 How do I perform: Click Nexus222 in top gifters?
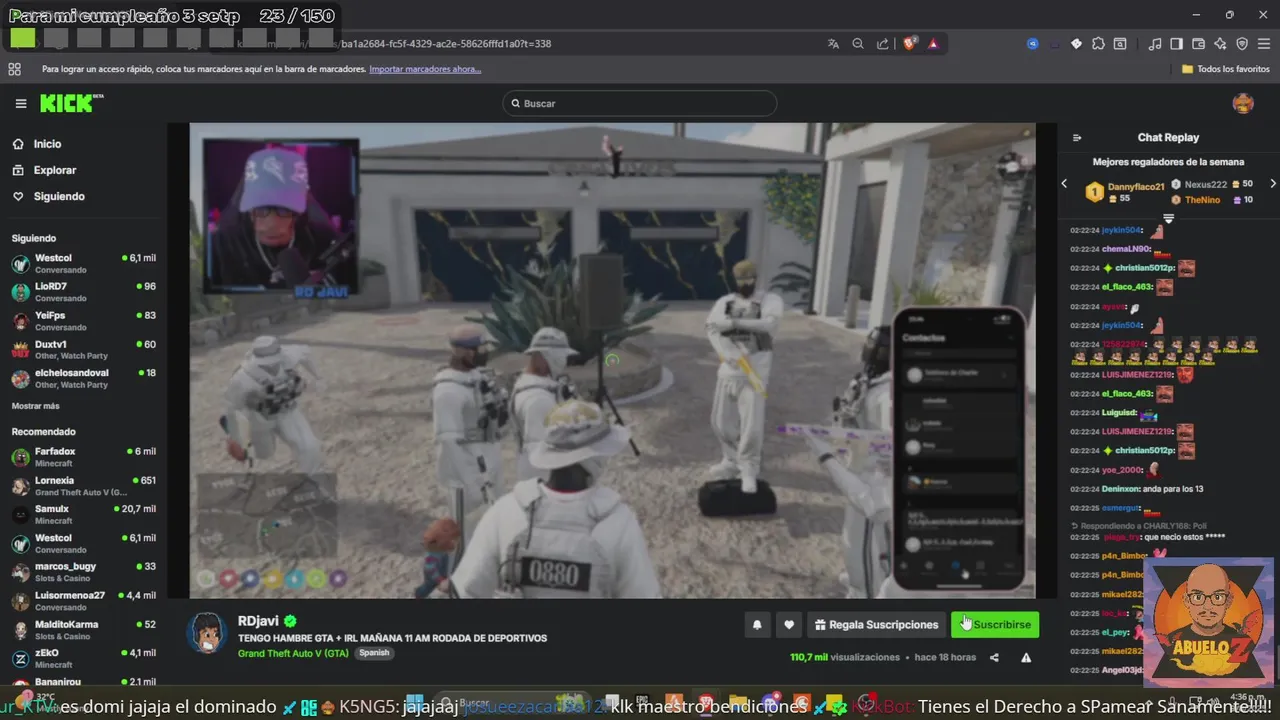coord(1212,185)
